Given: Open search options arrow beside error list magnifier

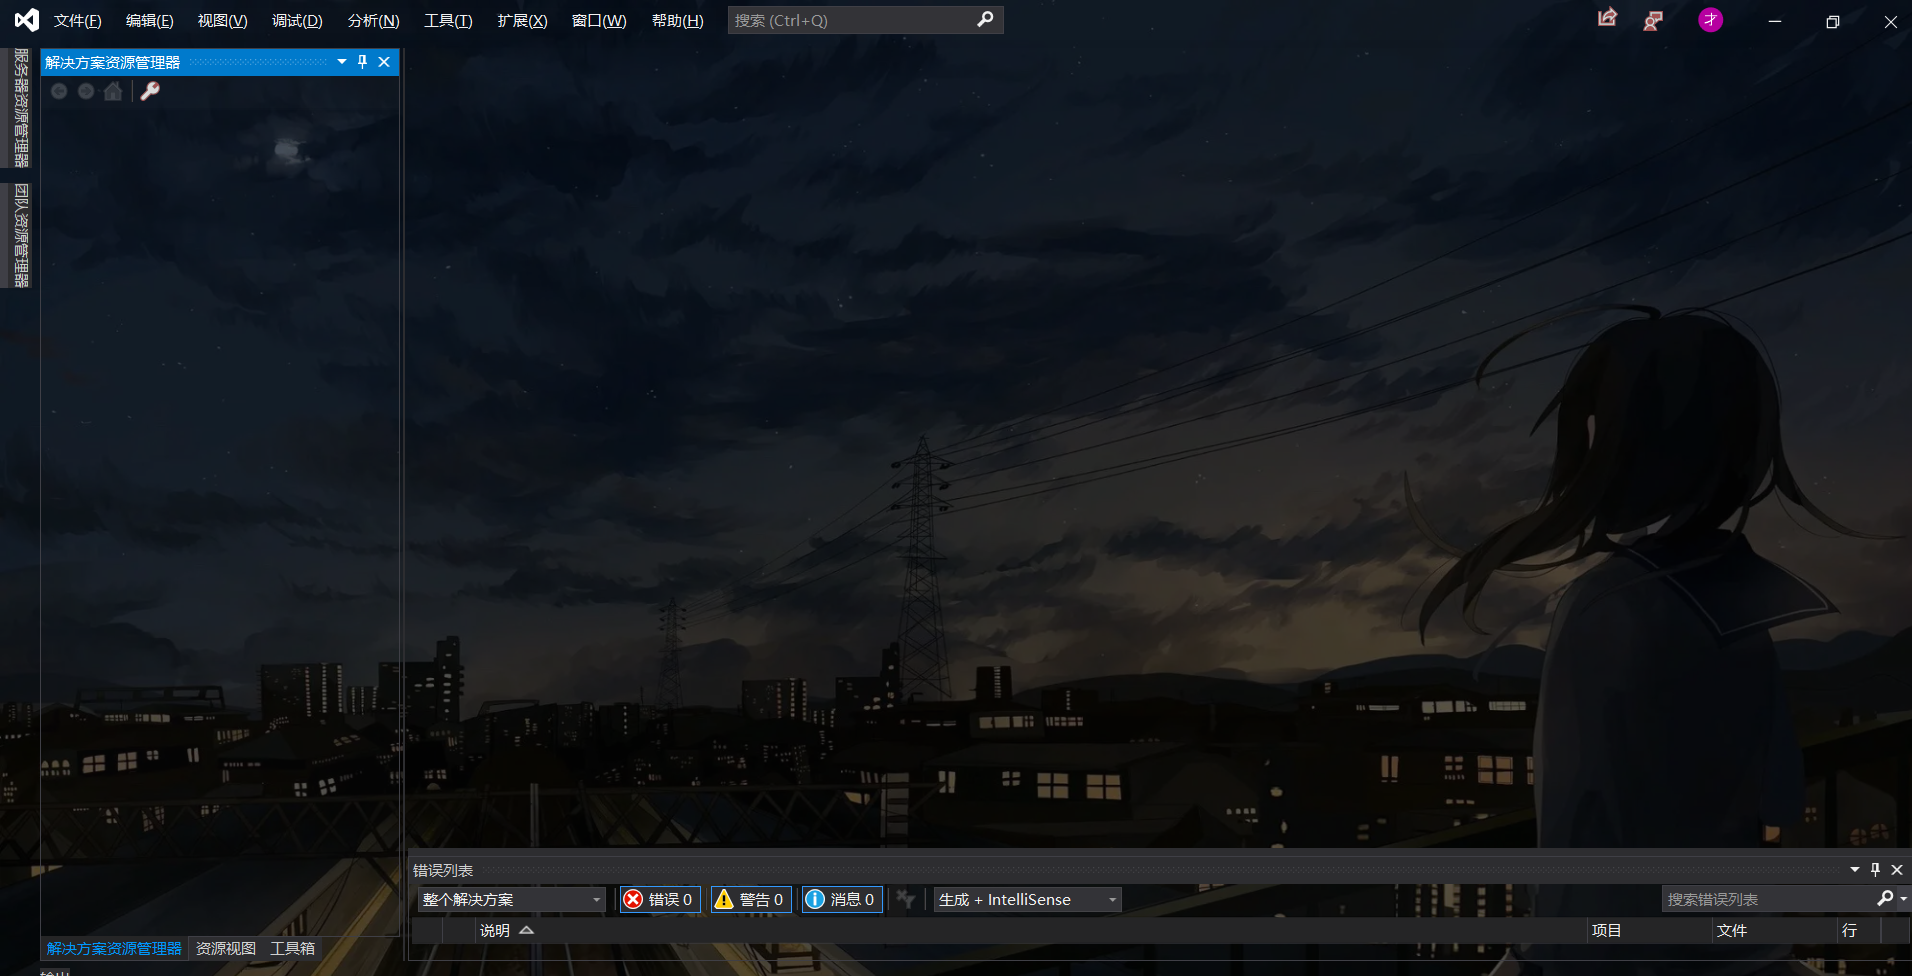Looking at the screenshot, I should pyautogui.click(x=1903, y=899).
